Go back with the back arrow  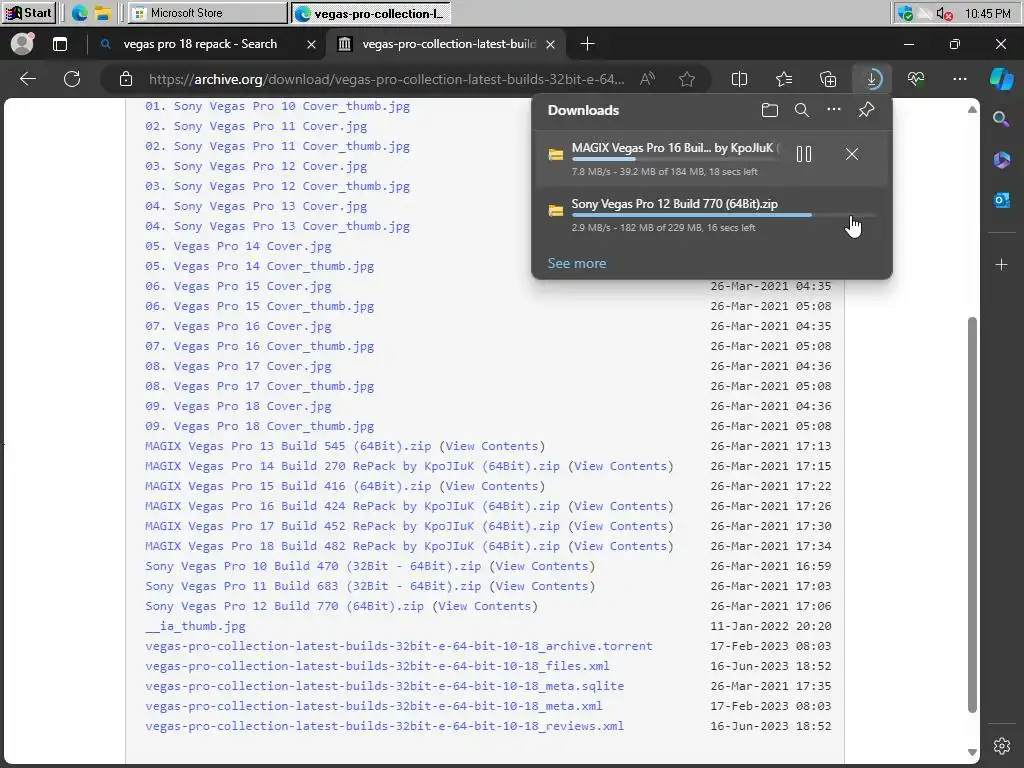coord(28,79)
